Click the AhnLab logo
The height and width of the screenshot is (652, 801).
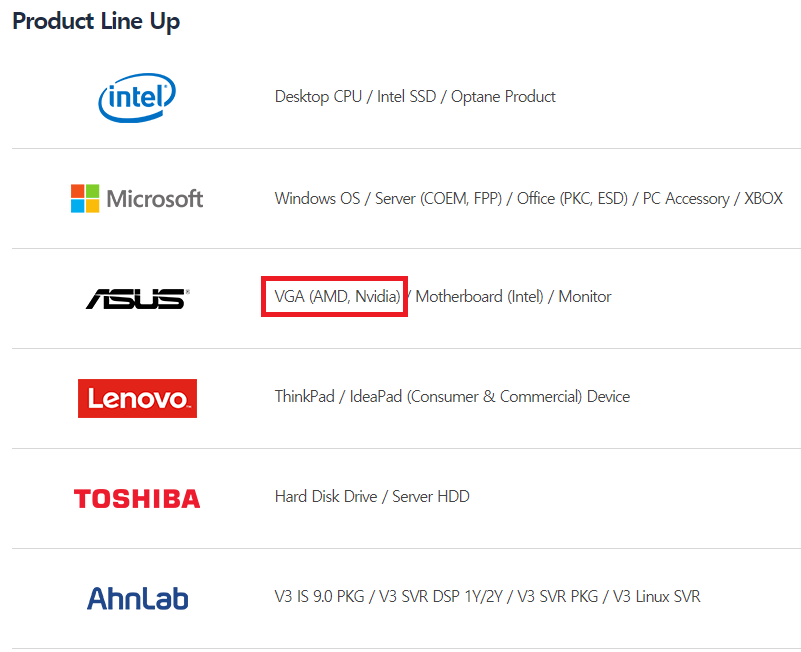coord(137,598)
